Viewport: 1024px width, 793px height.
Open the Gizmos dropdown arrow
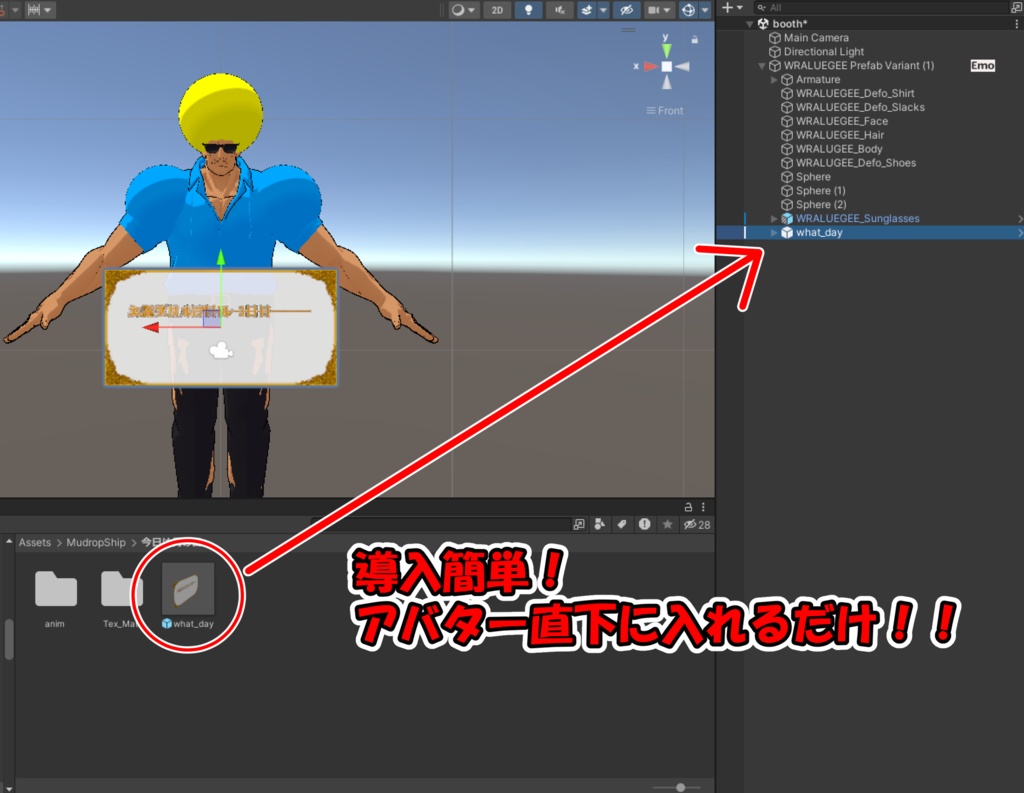705,10
